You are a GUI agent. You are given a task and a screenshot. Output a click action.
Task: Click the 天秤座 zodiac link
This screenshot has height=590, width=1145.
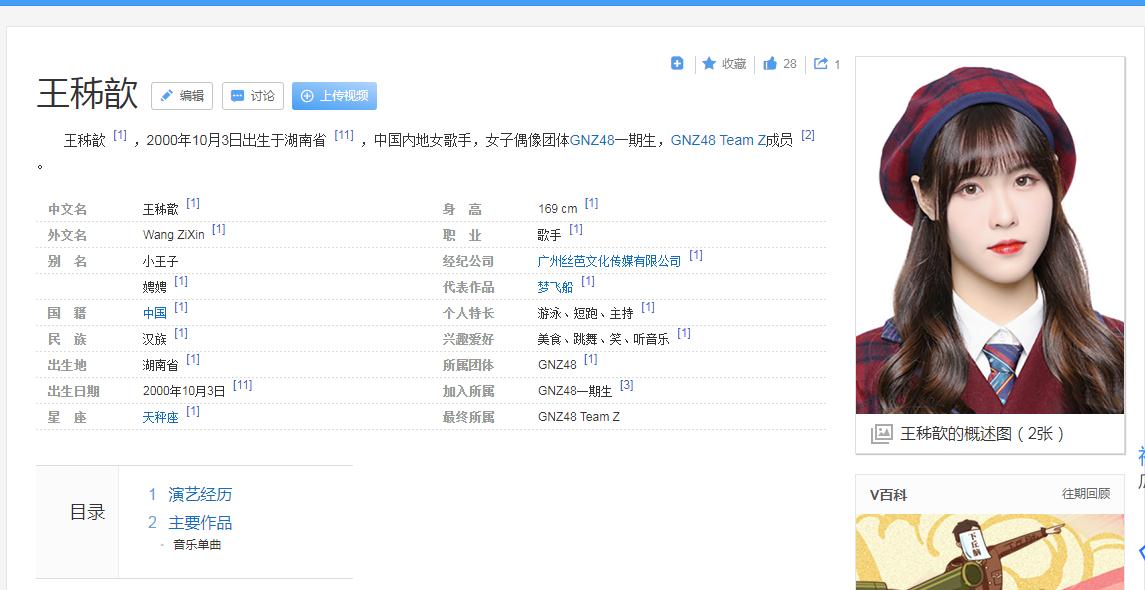pos(160,417)
